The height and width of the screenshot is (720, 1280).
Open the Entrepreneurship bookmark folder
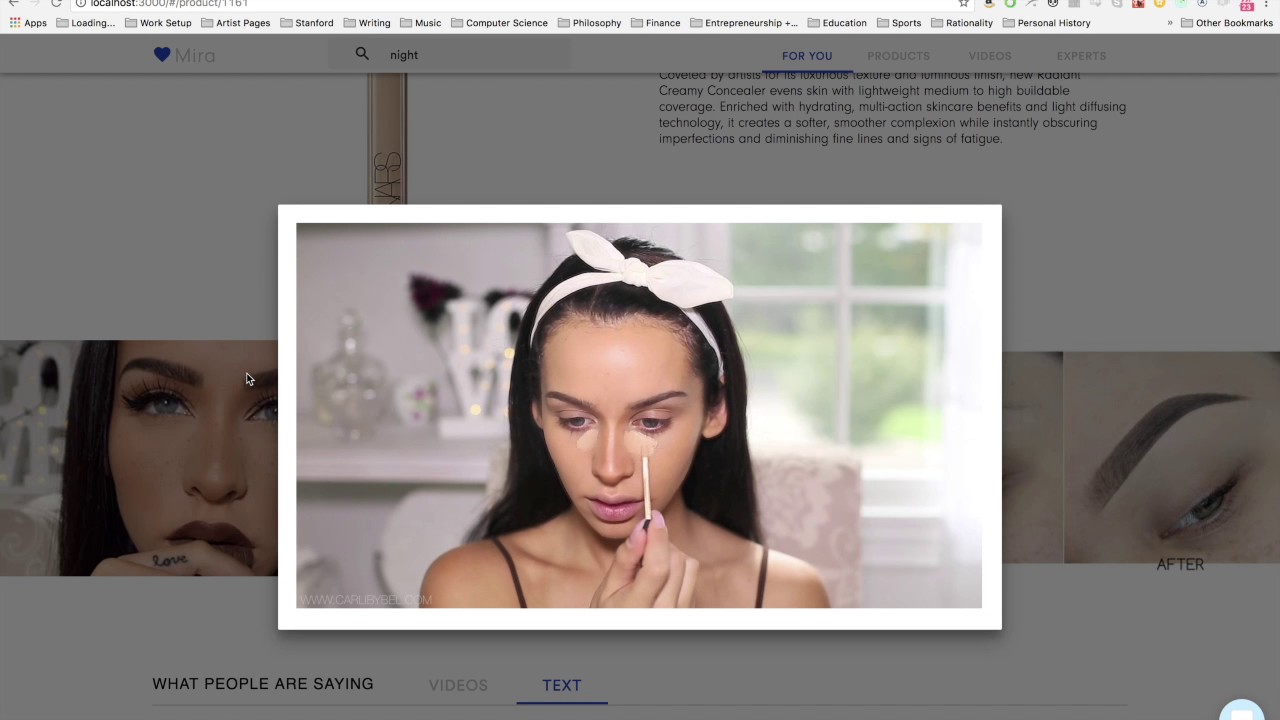[744, 23]
